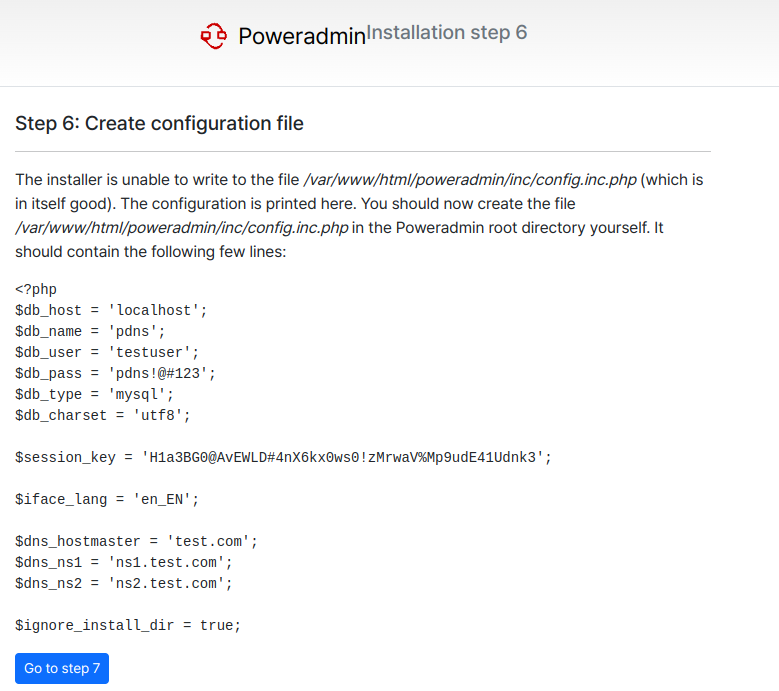Click the $ignore_install_dir = true line

coord(128,625)
